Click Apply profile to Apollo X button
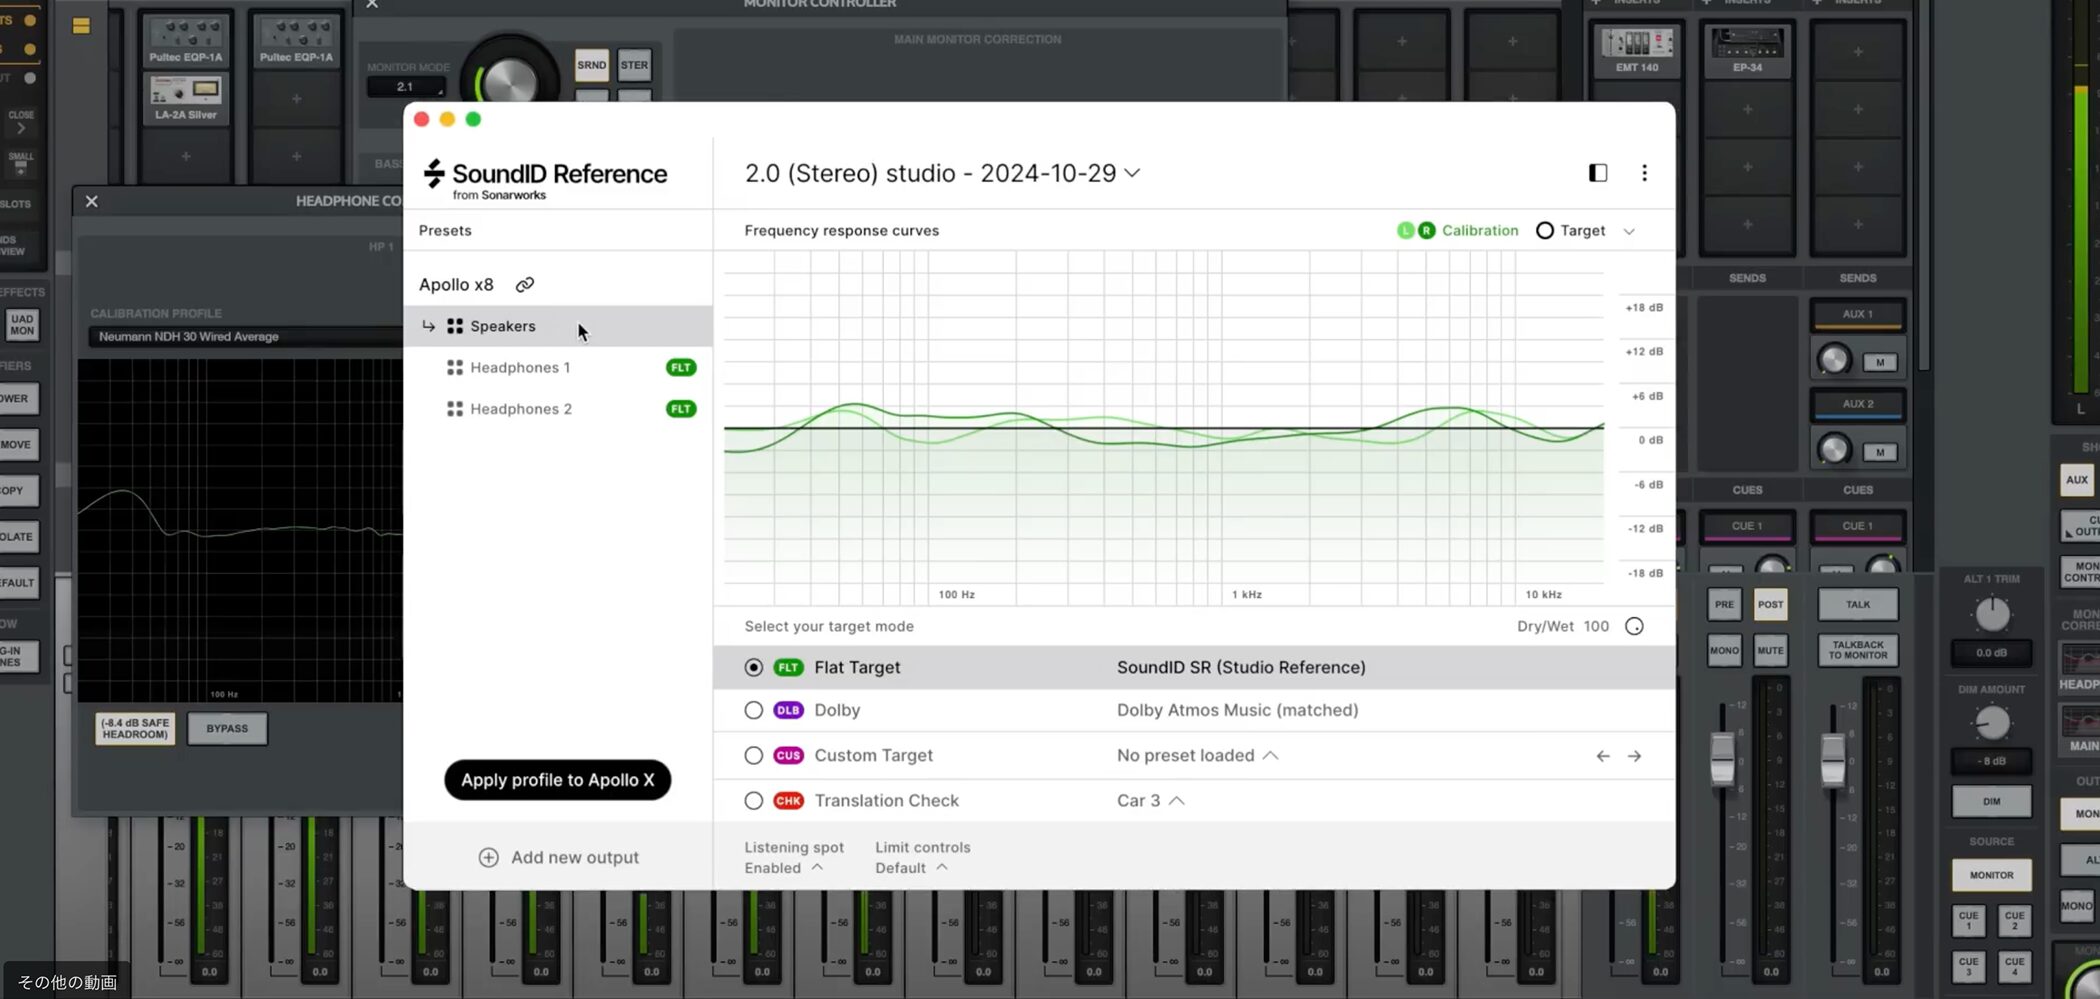Viewport: 2100px width, 999px height. (x=557, y=780)
